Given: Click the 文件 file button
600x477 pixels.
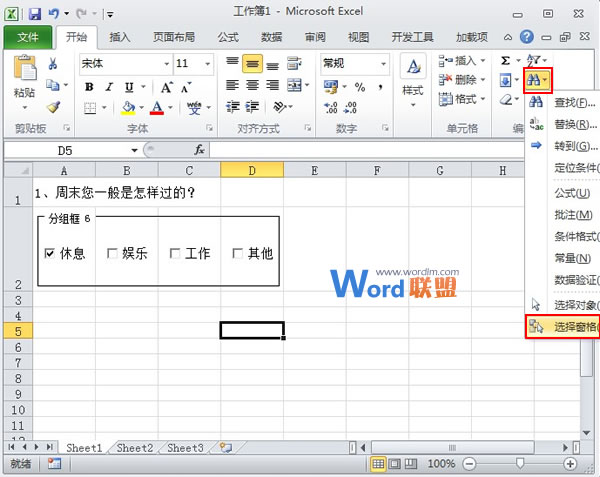Looking at the screenshot, I should tap(28, 38).
